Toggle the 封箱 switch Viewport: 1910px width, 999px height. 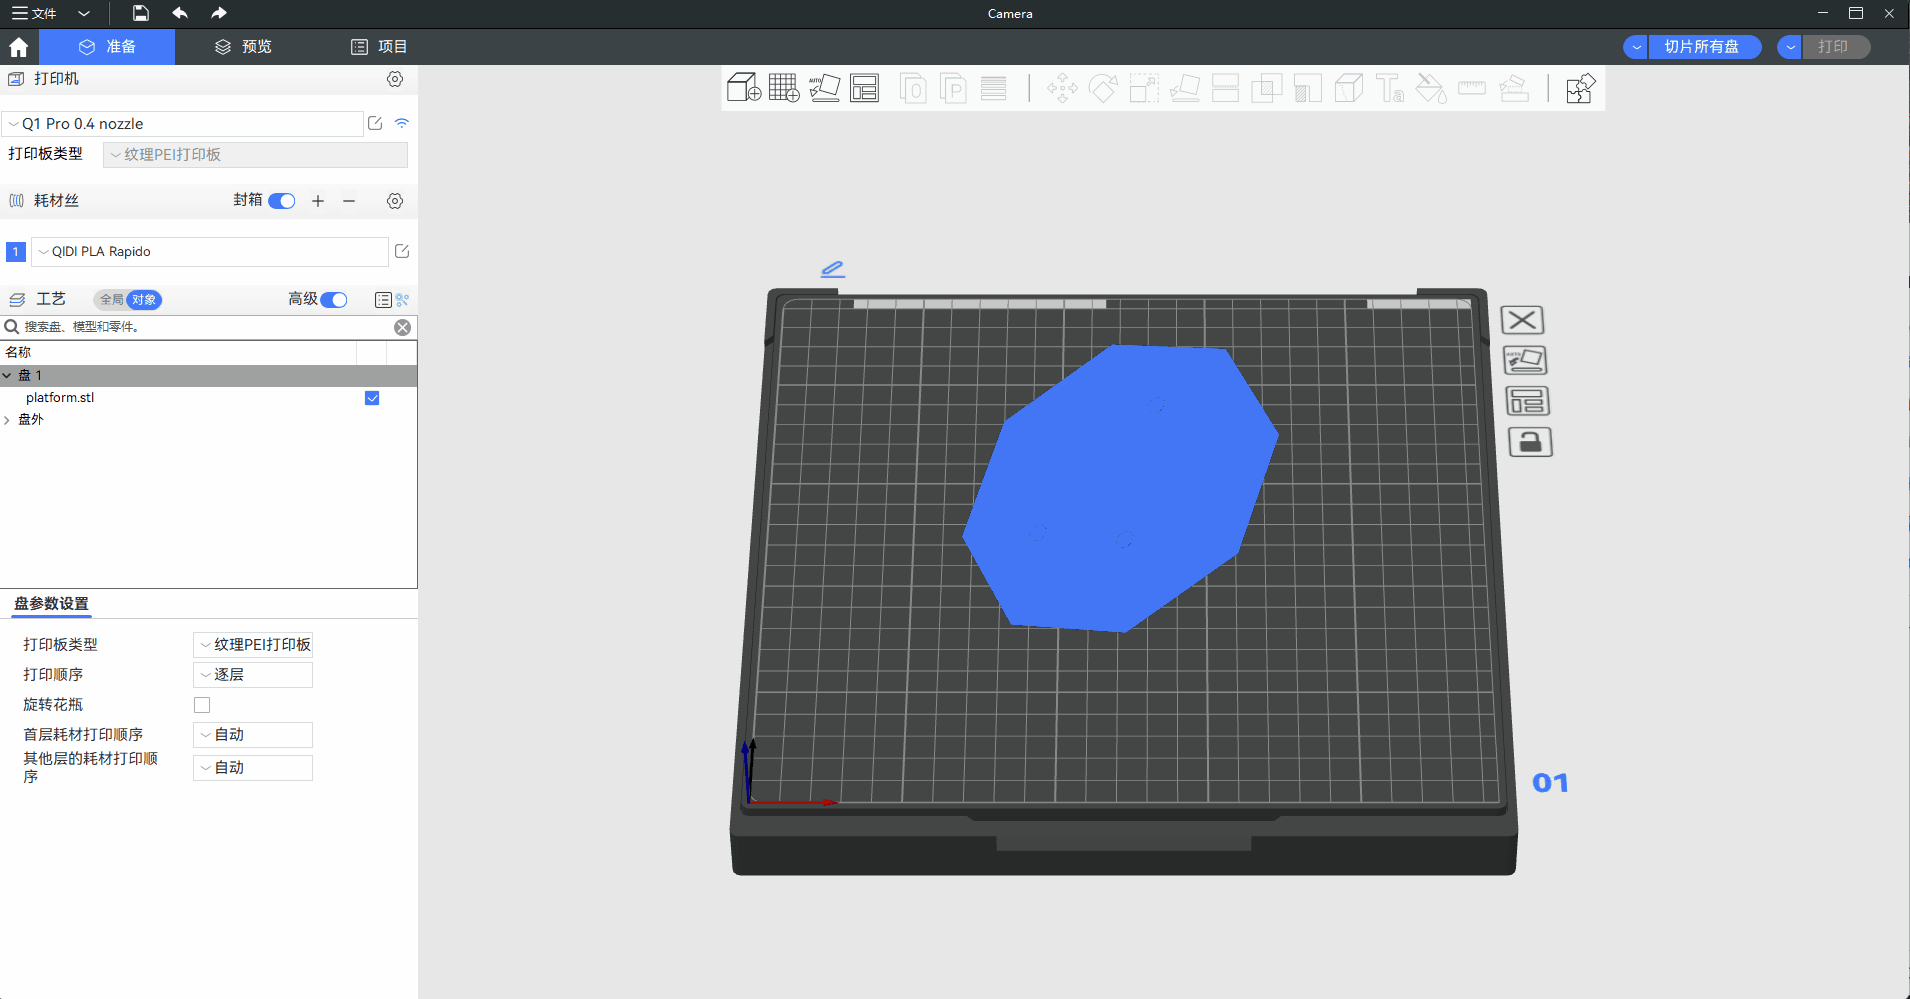(x=282, y=201)
